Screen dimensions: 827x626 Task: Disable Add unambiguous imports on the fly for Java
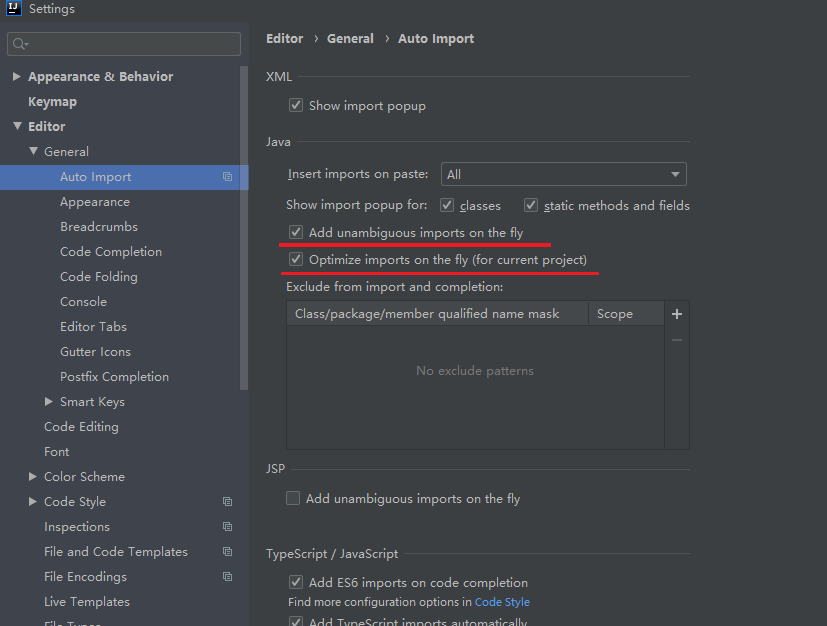[x=296, y=232]
